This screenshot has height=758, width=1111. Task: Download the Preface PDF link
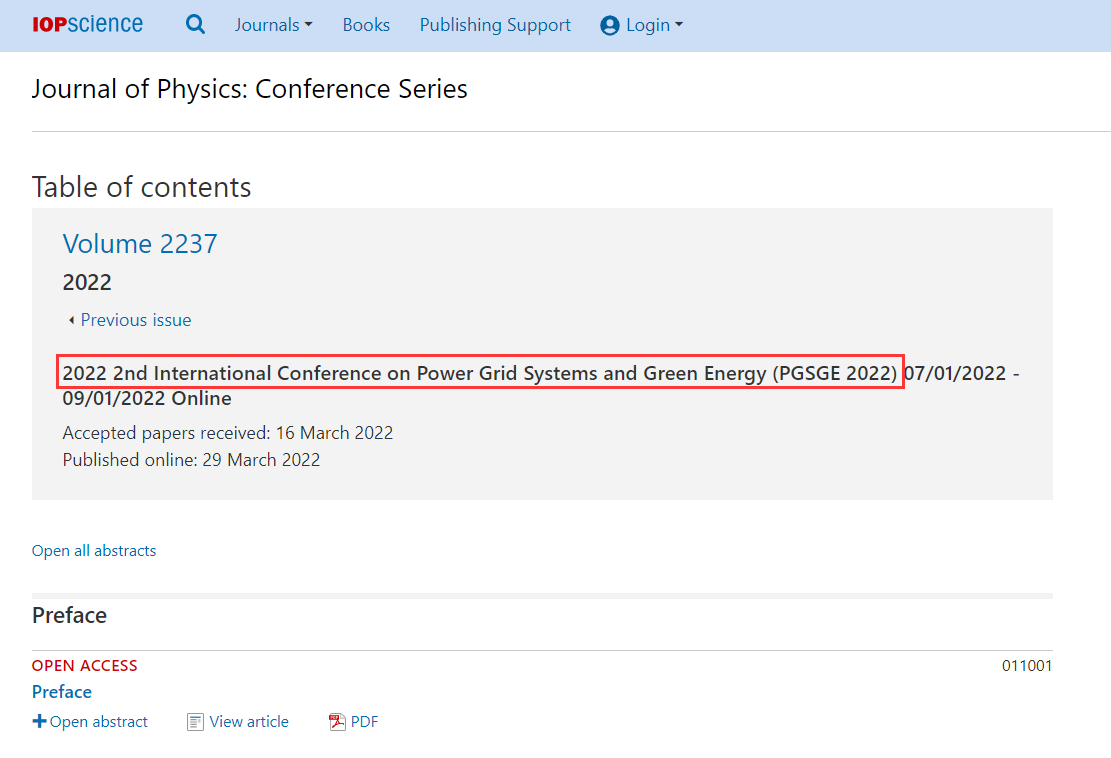(364, 721)
